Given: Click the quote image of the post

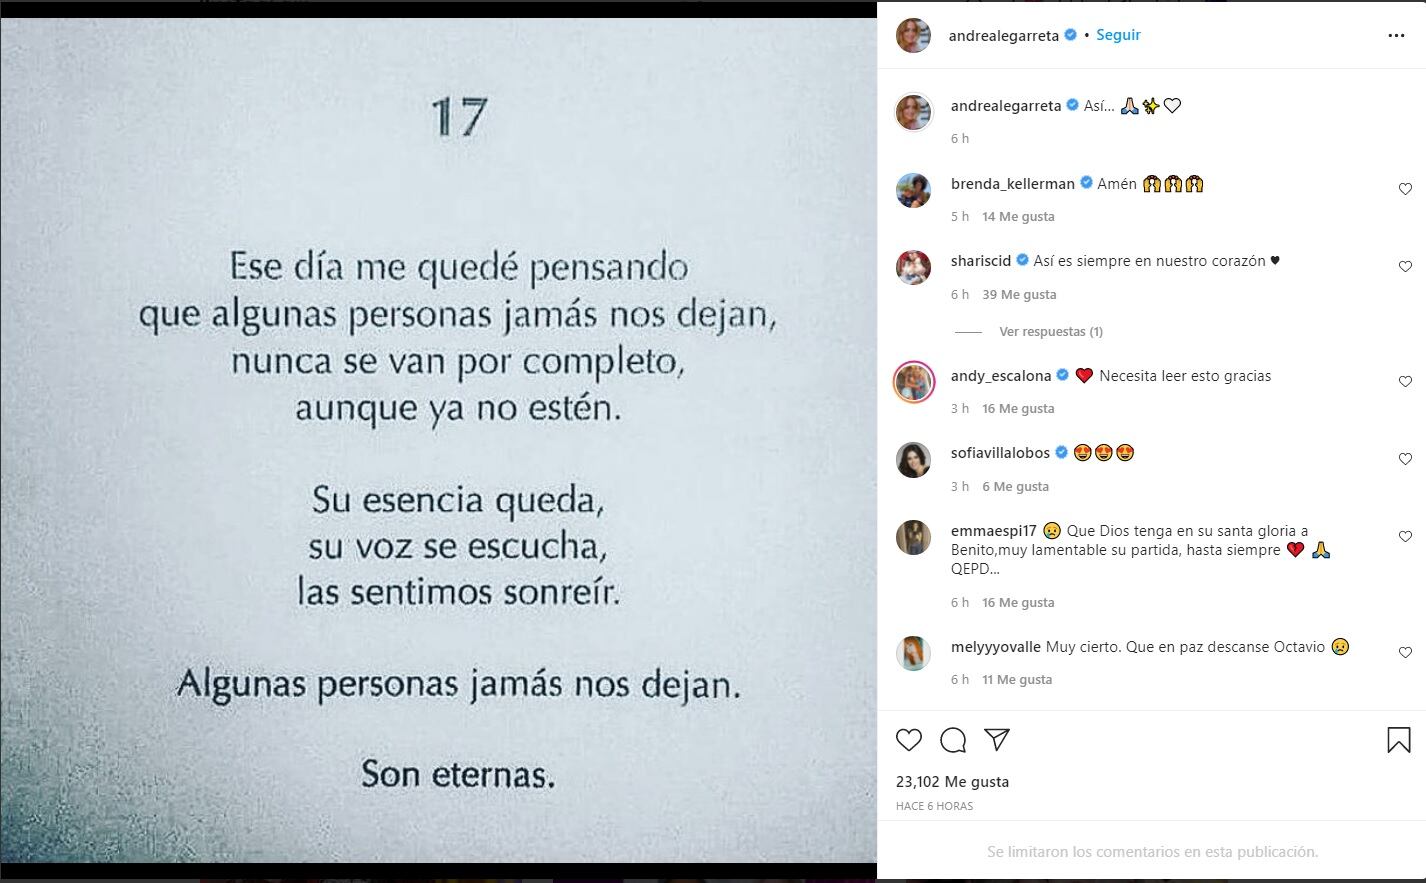Looking at the screenshot, I should [438, 440].
